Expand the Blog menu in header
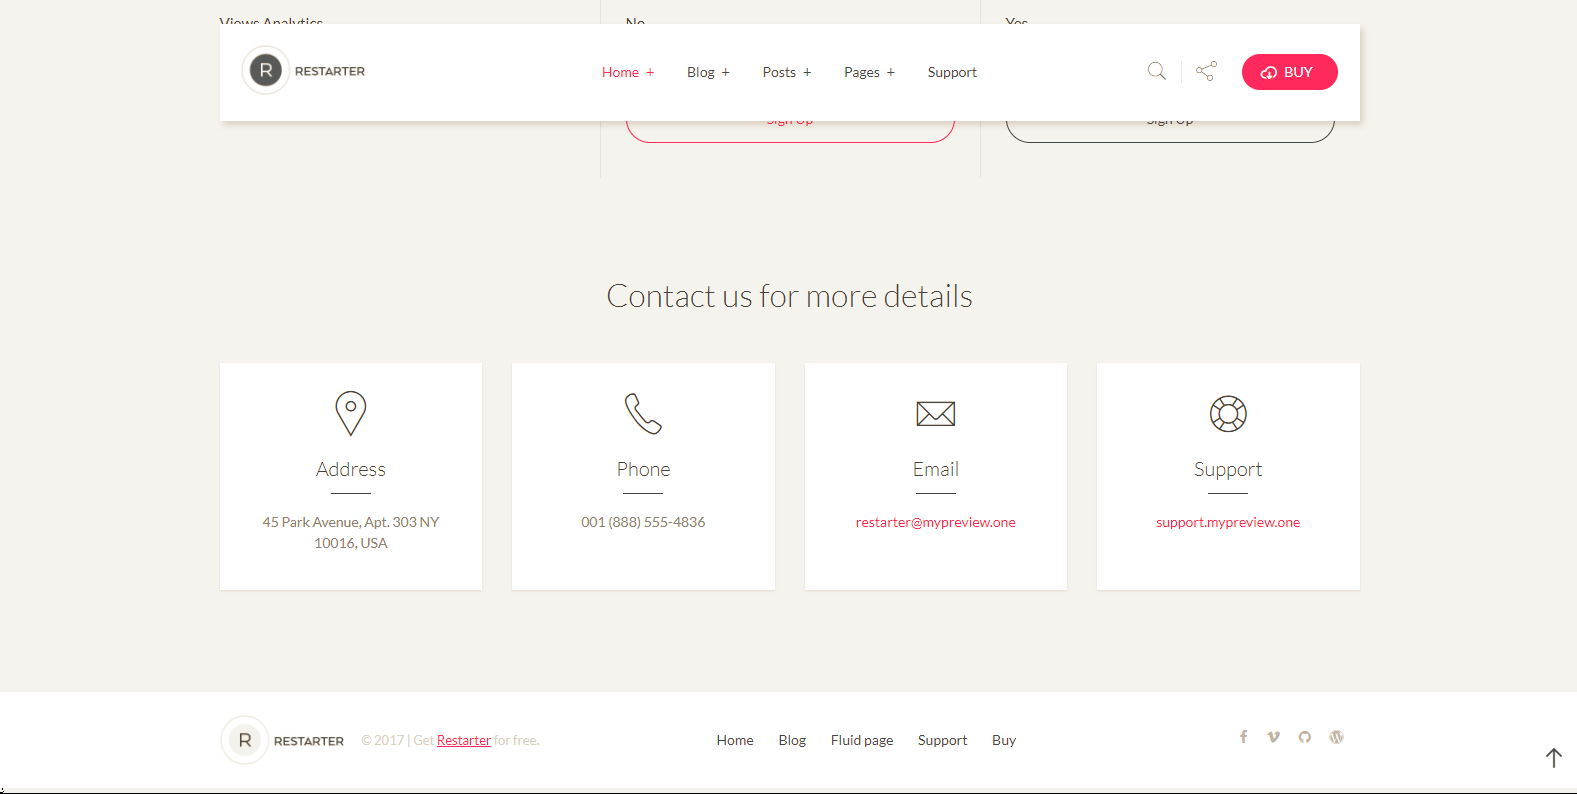Screen dimensions: 1577x794 pos(708,72)
